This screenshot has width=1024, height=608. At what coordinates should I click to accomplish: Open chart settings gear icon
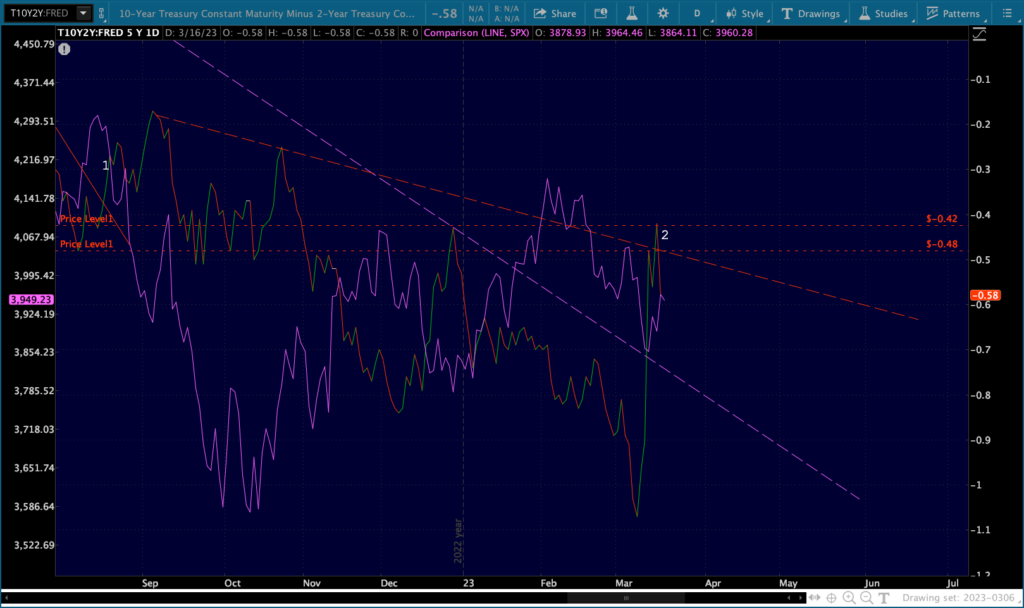coord(663,14)
